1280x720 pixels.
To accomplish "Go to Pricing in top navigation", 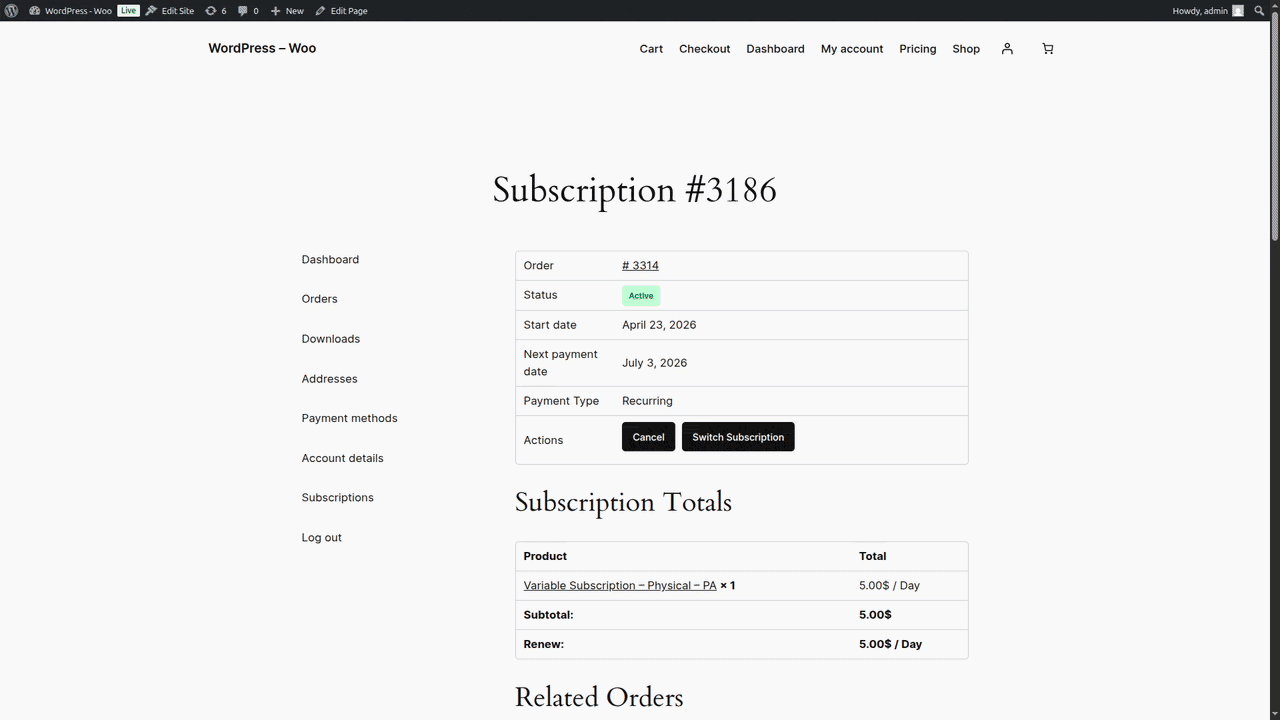I will 917,48.
